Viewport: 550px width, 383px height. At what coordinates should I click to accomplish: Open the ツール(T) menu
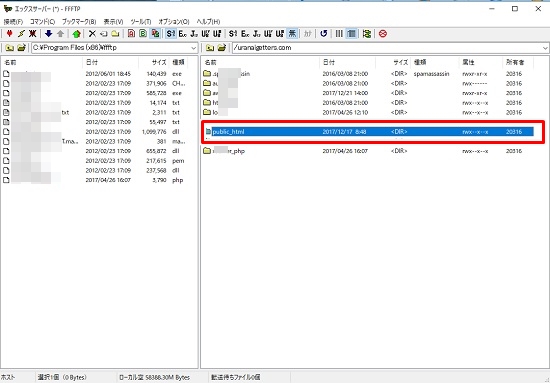pos(141,22)
